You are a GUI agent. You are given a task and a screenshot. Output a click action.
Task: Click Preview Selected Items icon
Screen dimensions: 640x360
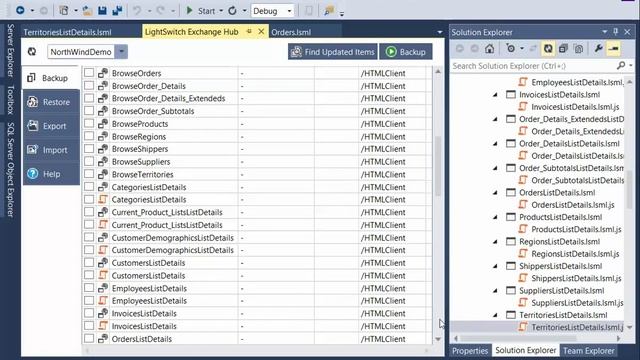click(x=613, y=49)
